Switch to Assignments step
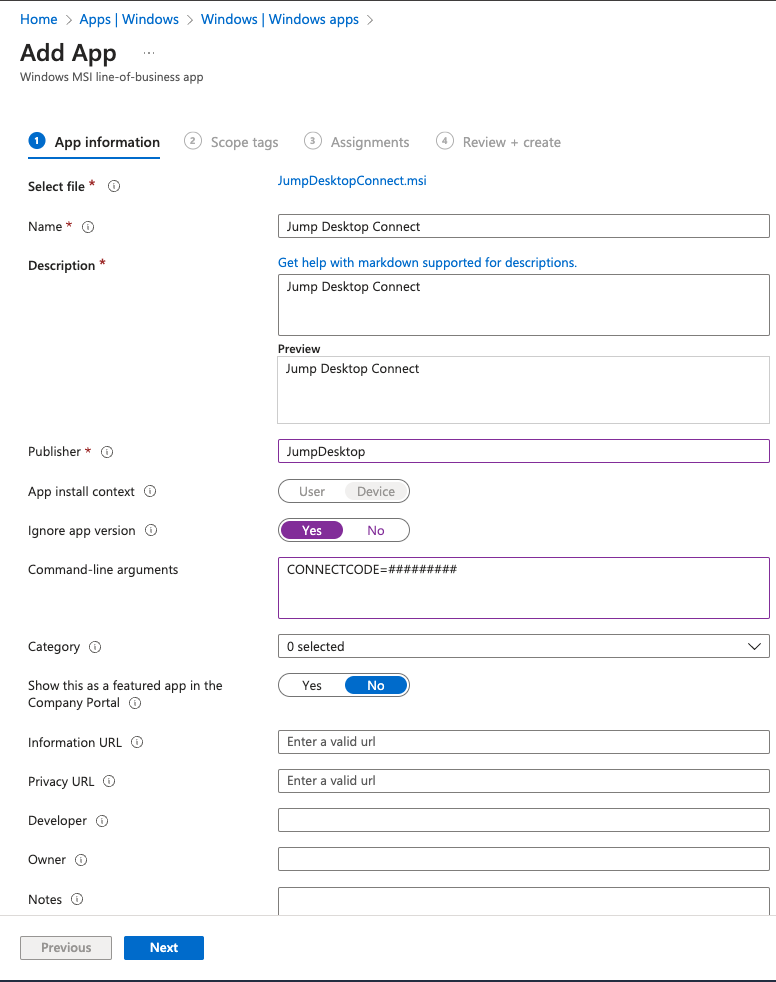This screenshot has height=982, width=776. [356, 142]
